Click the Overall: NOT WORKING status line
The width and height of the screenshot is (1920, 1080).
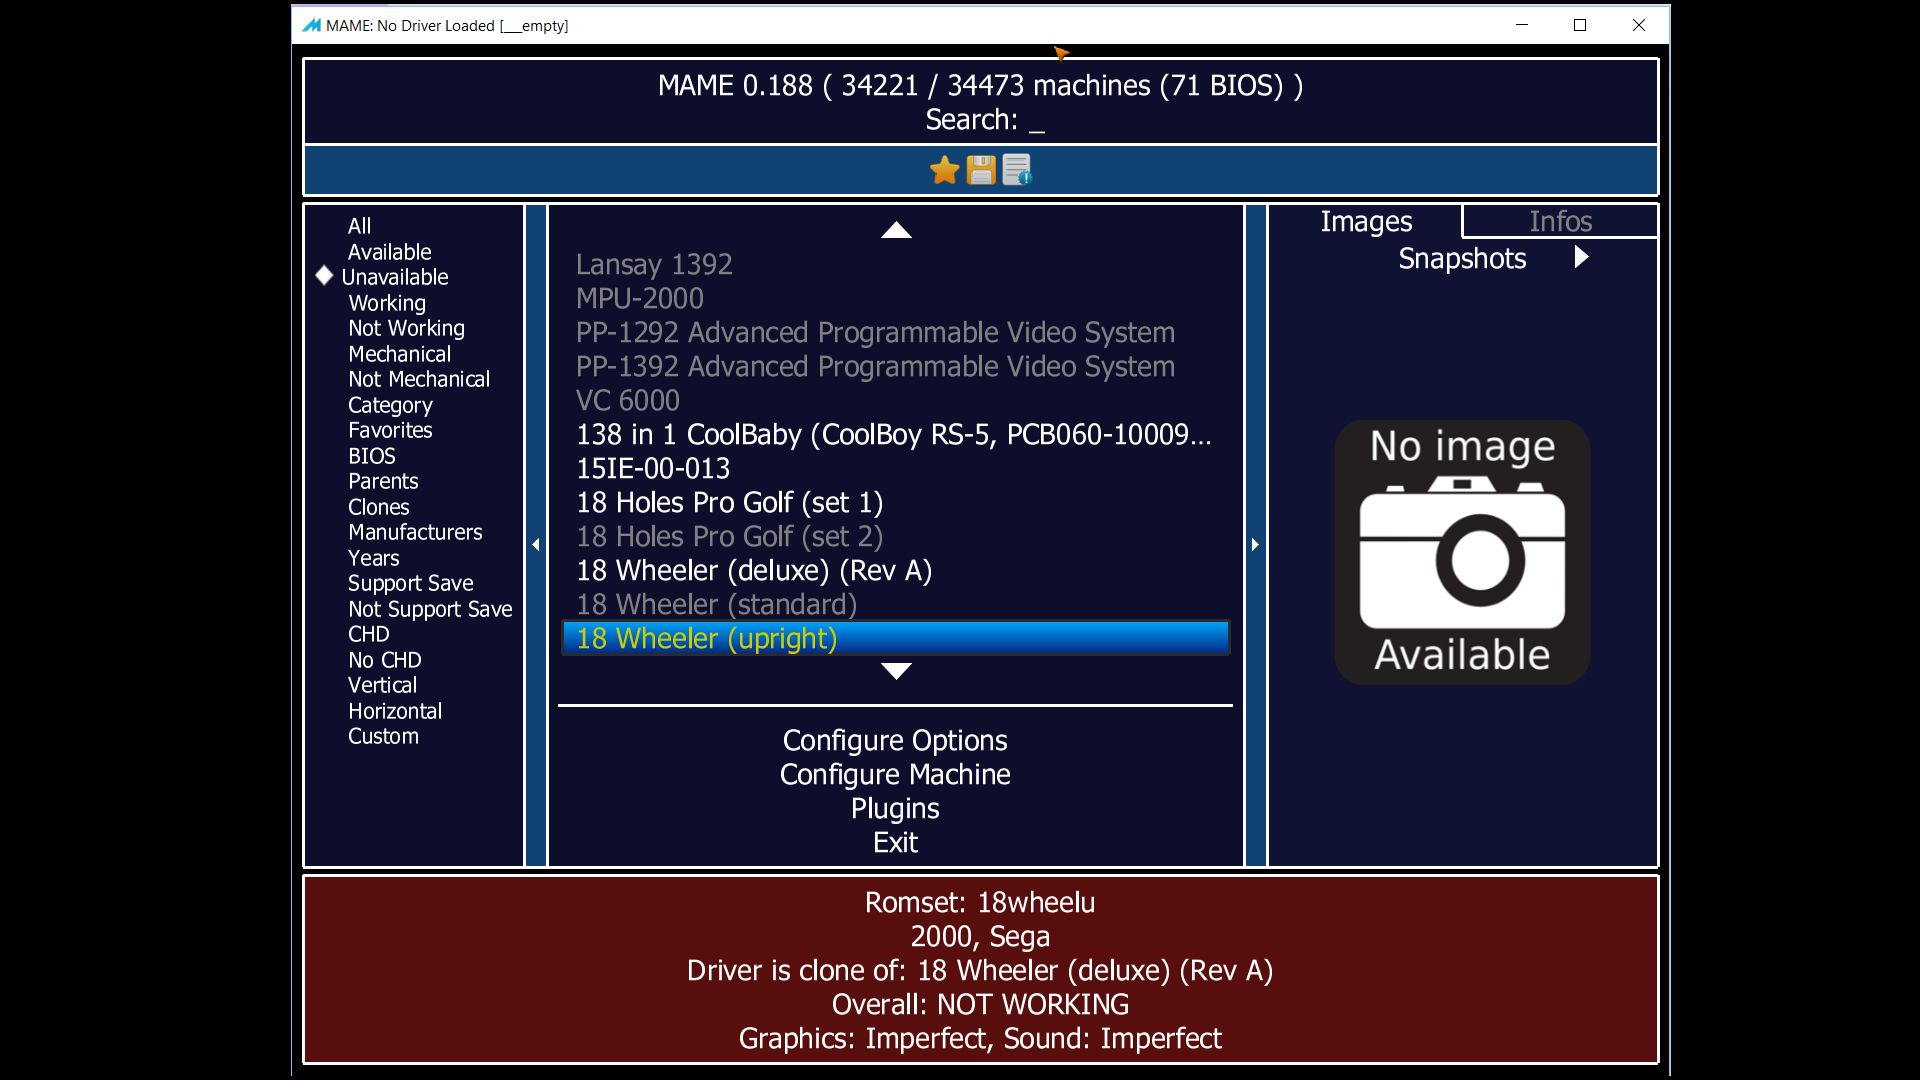pyautogui.click(x=980, y=1004)
